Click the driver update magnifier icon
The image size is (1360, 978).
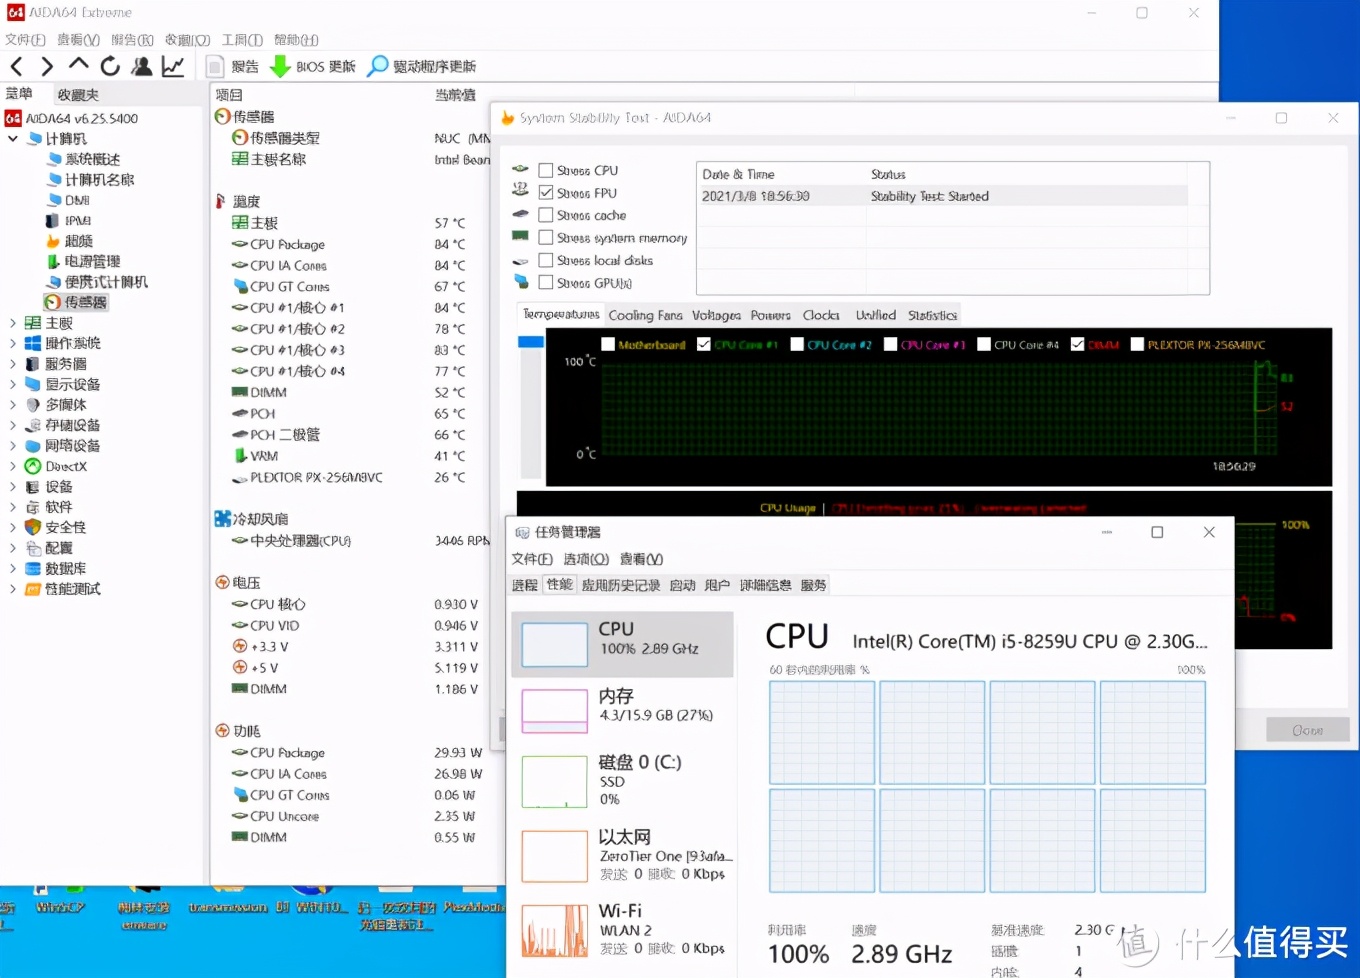[x=378, y=67]
